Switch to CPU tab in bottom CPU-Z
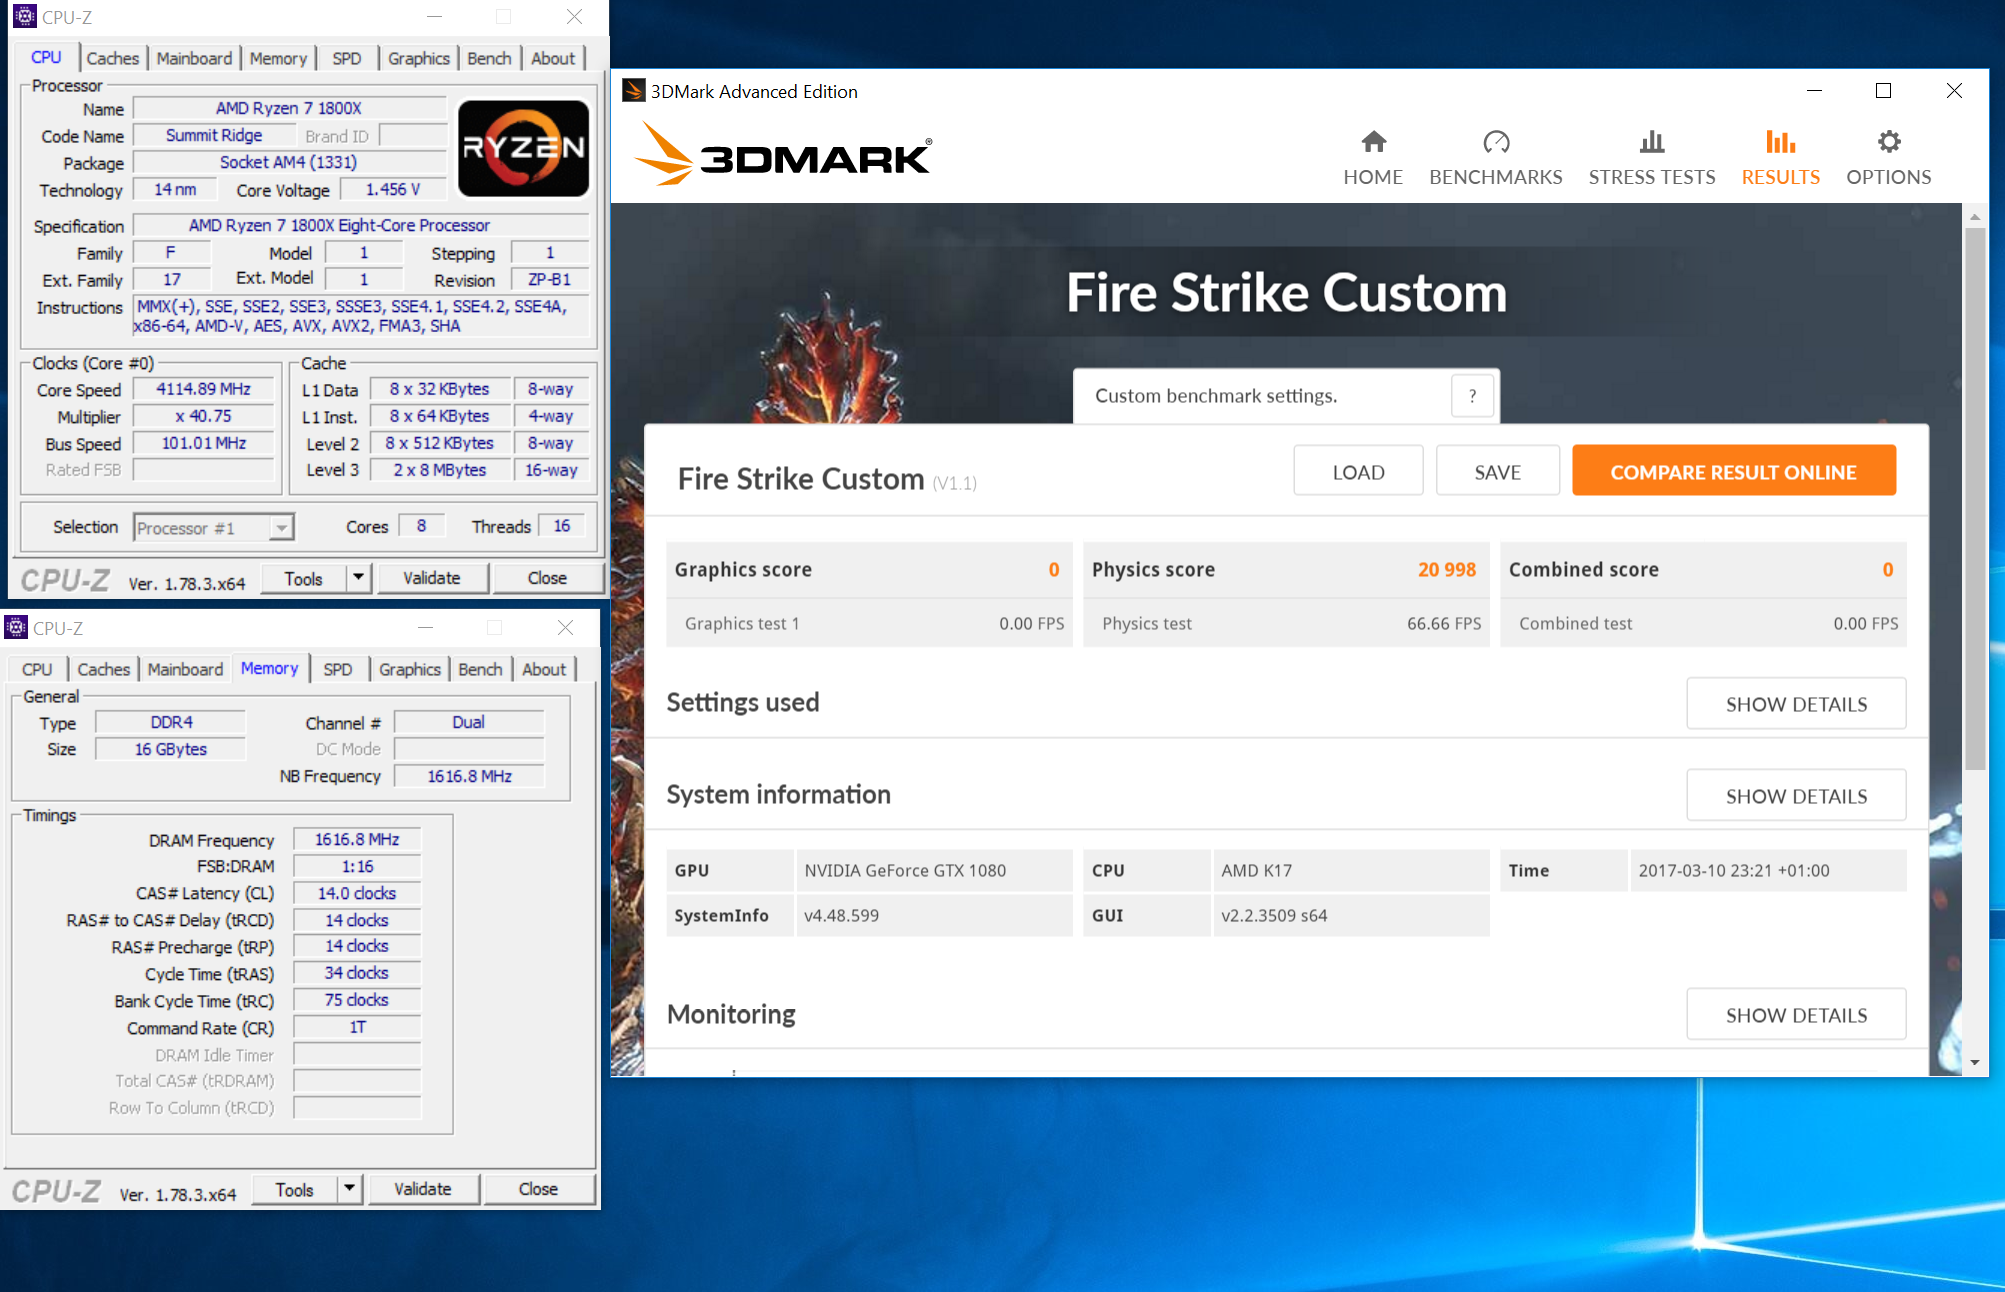The width and height of the screenshot is (2005, 1292). coord(37,669)
